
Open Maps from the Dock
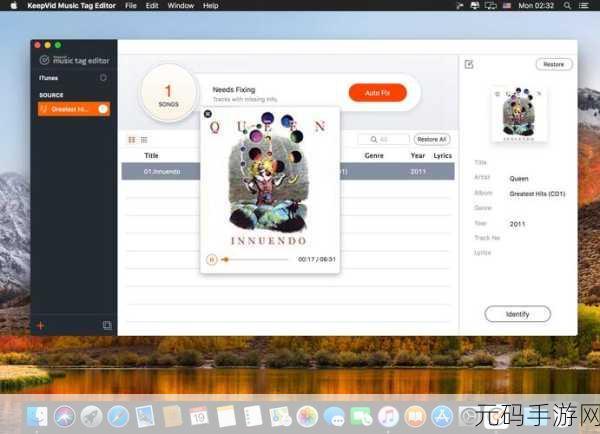(280, 416)
